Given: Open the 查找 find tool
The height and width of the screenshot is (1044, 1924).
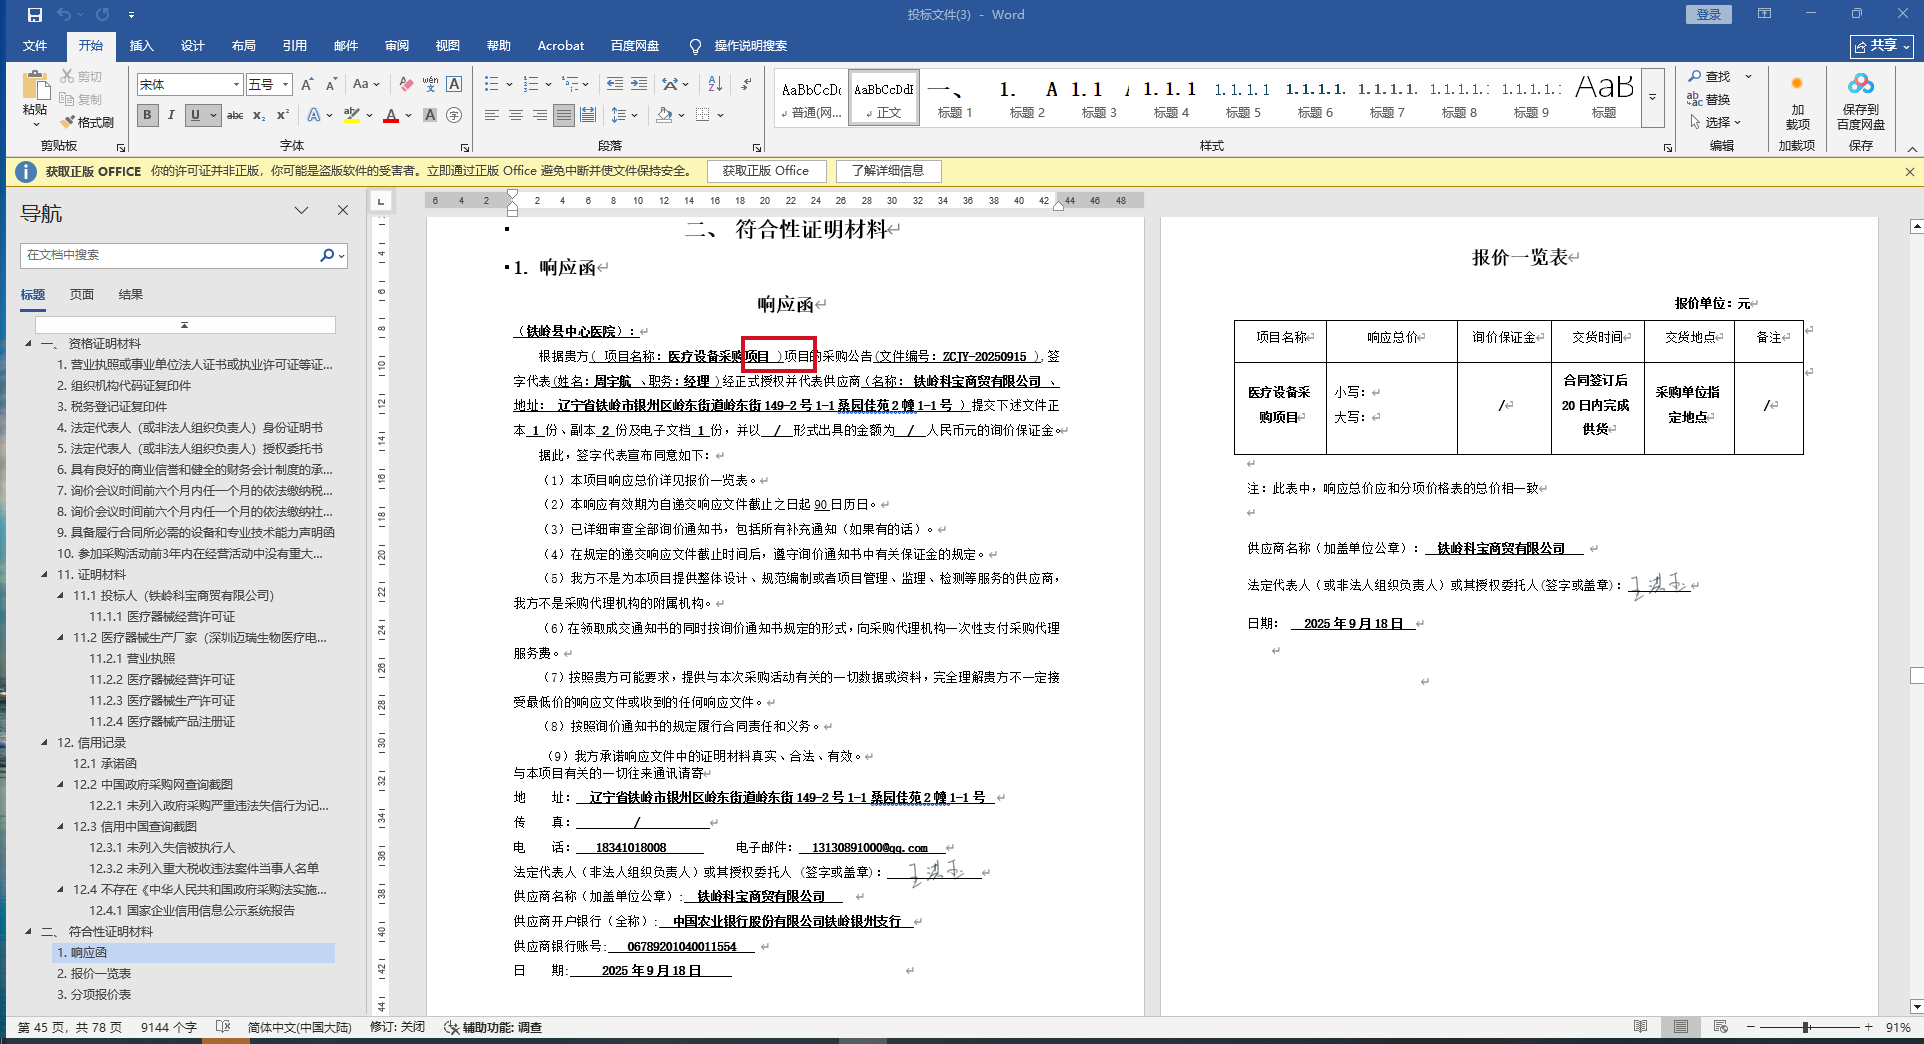Looking at the screenshot, I should point(1709,77).
